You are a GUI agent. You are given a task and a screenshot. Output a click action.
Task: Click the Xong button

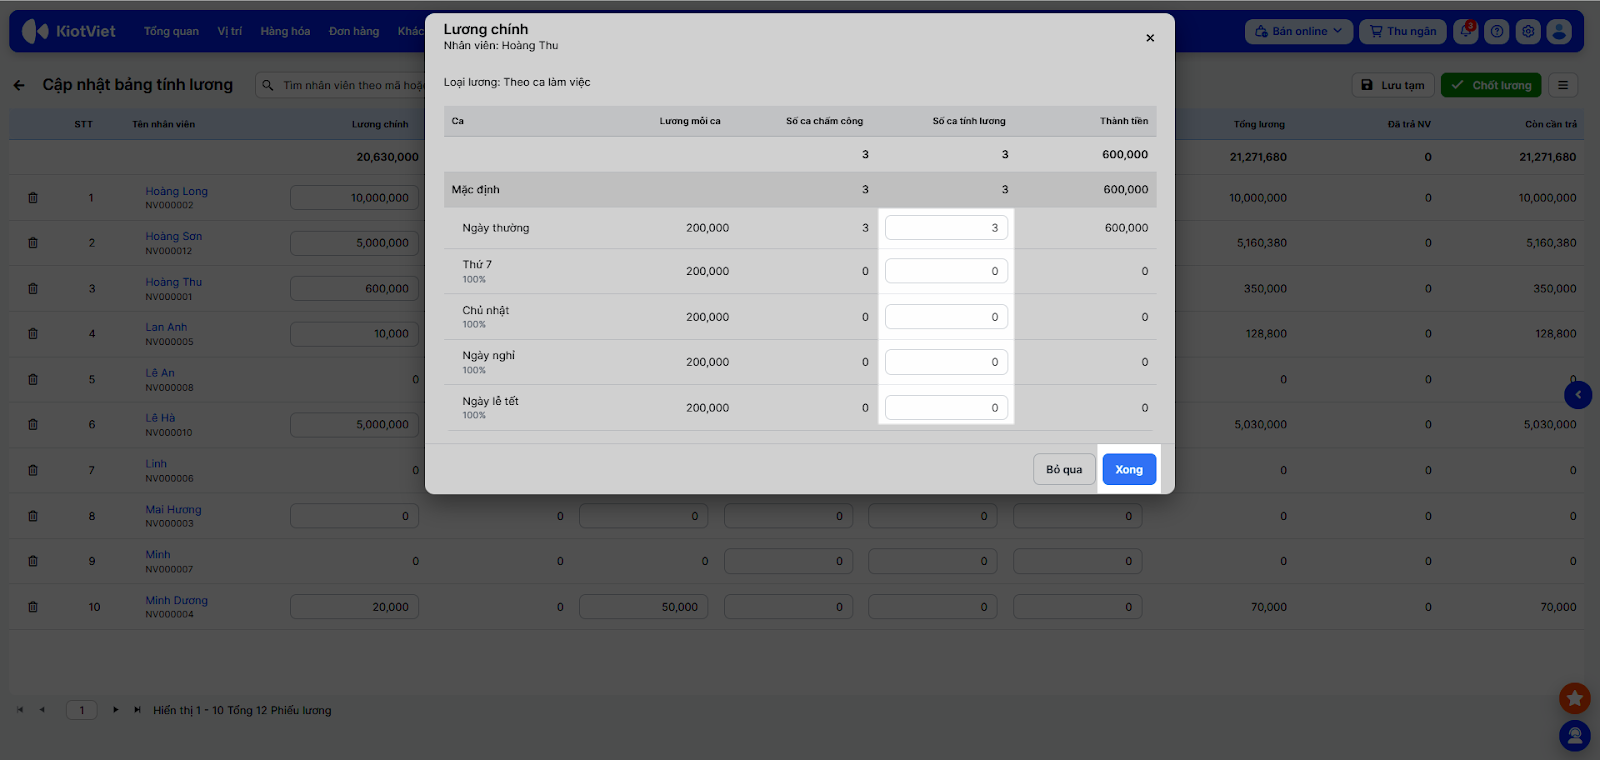coord(1129,469)
